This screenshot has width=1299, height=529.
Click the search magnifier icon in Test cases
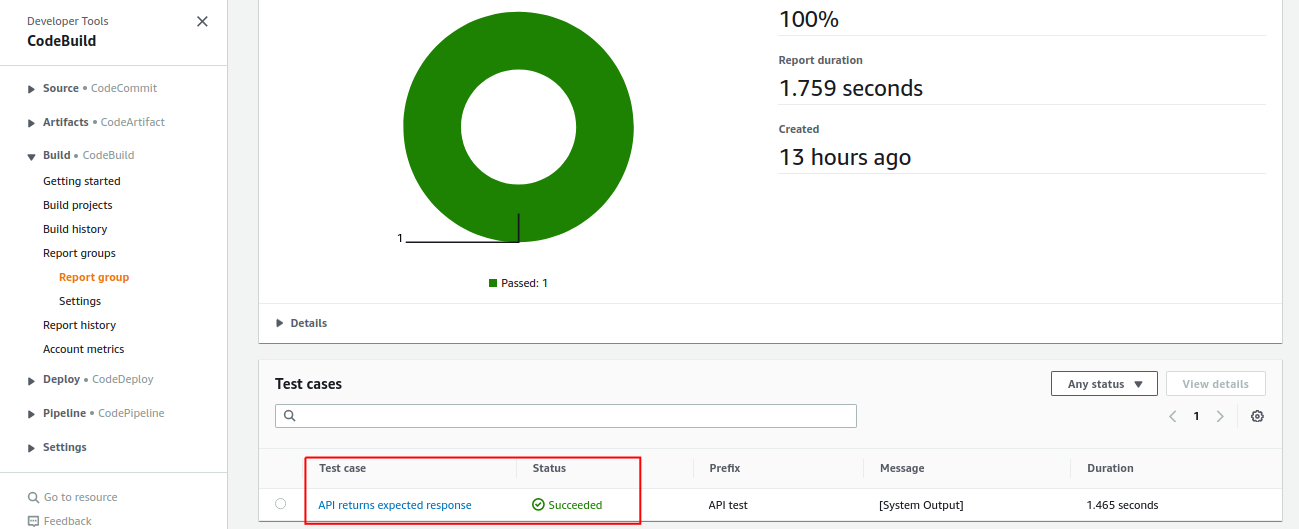(289, 416)
